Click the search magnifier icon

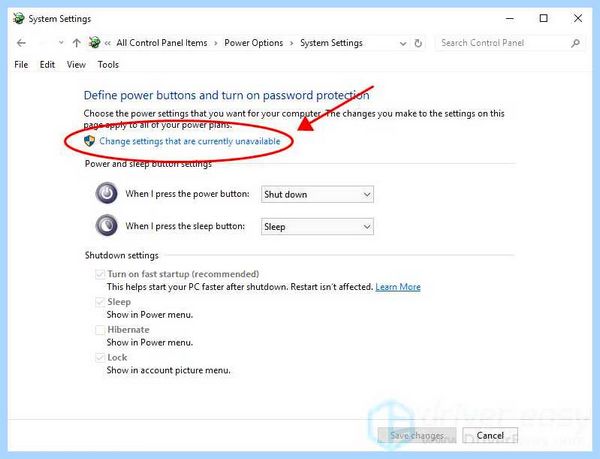tap(576, 43)
